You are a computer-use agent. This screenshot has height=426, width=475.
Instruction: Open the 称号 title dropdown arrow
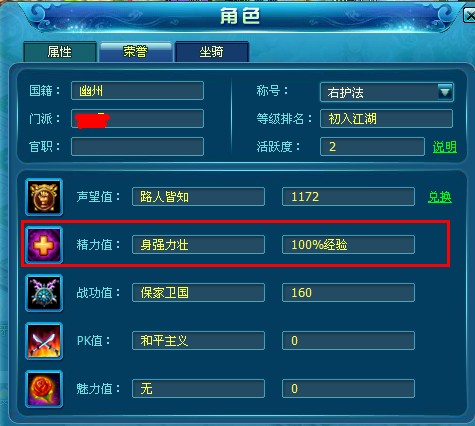pos(445,92)
